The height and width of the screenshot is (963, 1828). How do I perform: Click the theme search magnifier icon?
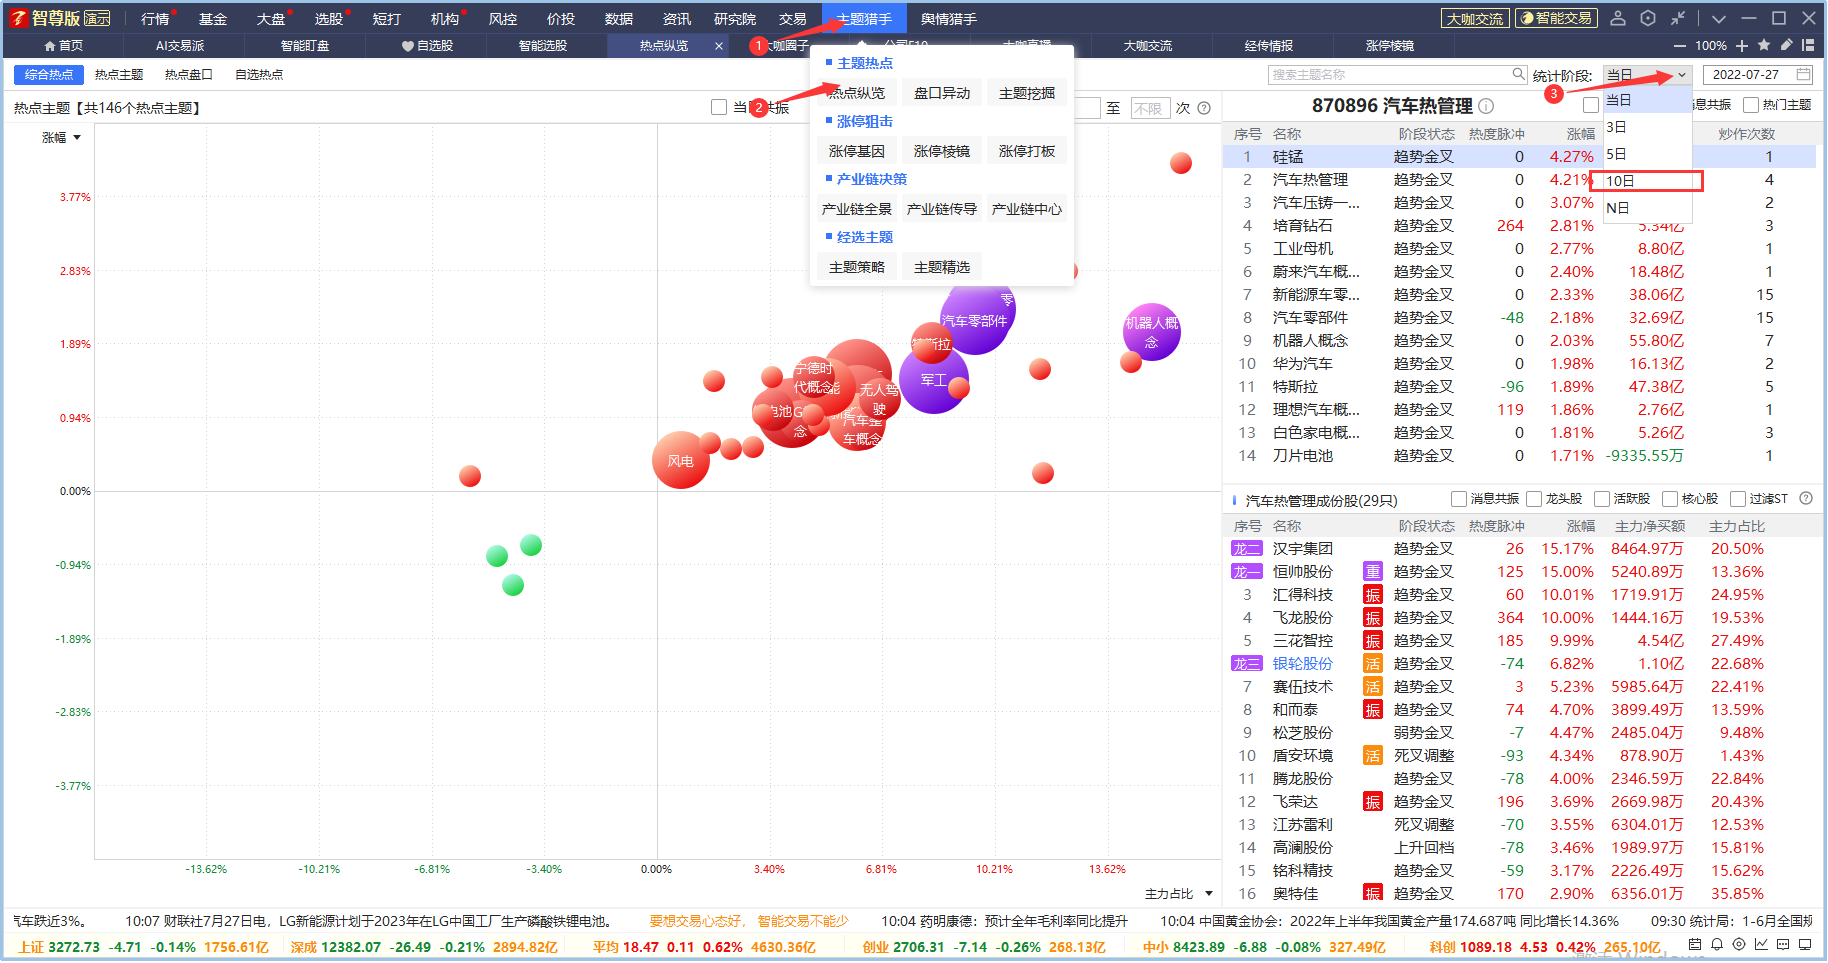tap(1518, 74)
